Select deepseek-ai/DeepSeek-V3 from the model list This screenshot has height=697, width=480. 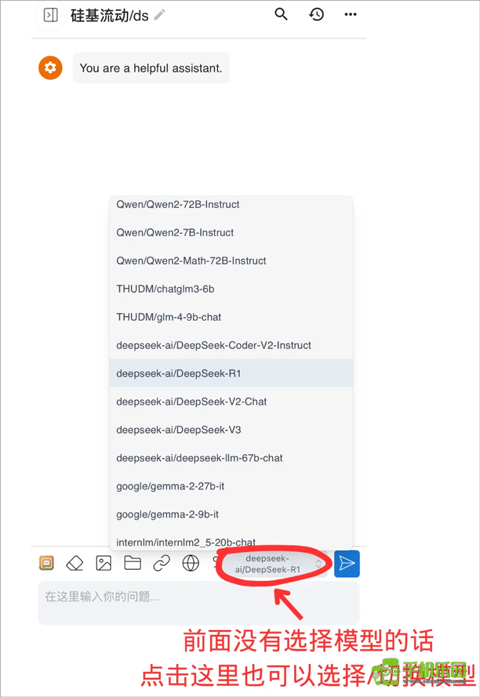pyautogui.click(x=231, y=430)
